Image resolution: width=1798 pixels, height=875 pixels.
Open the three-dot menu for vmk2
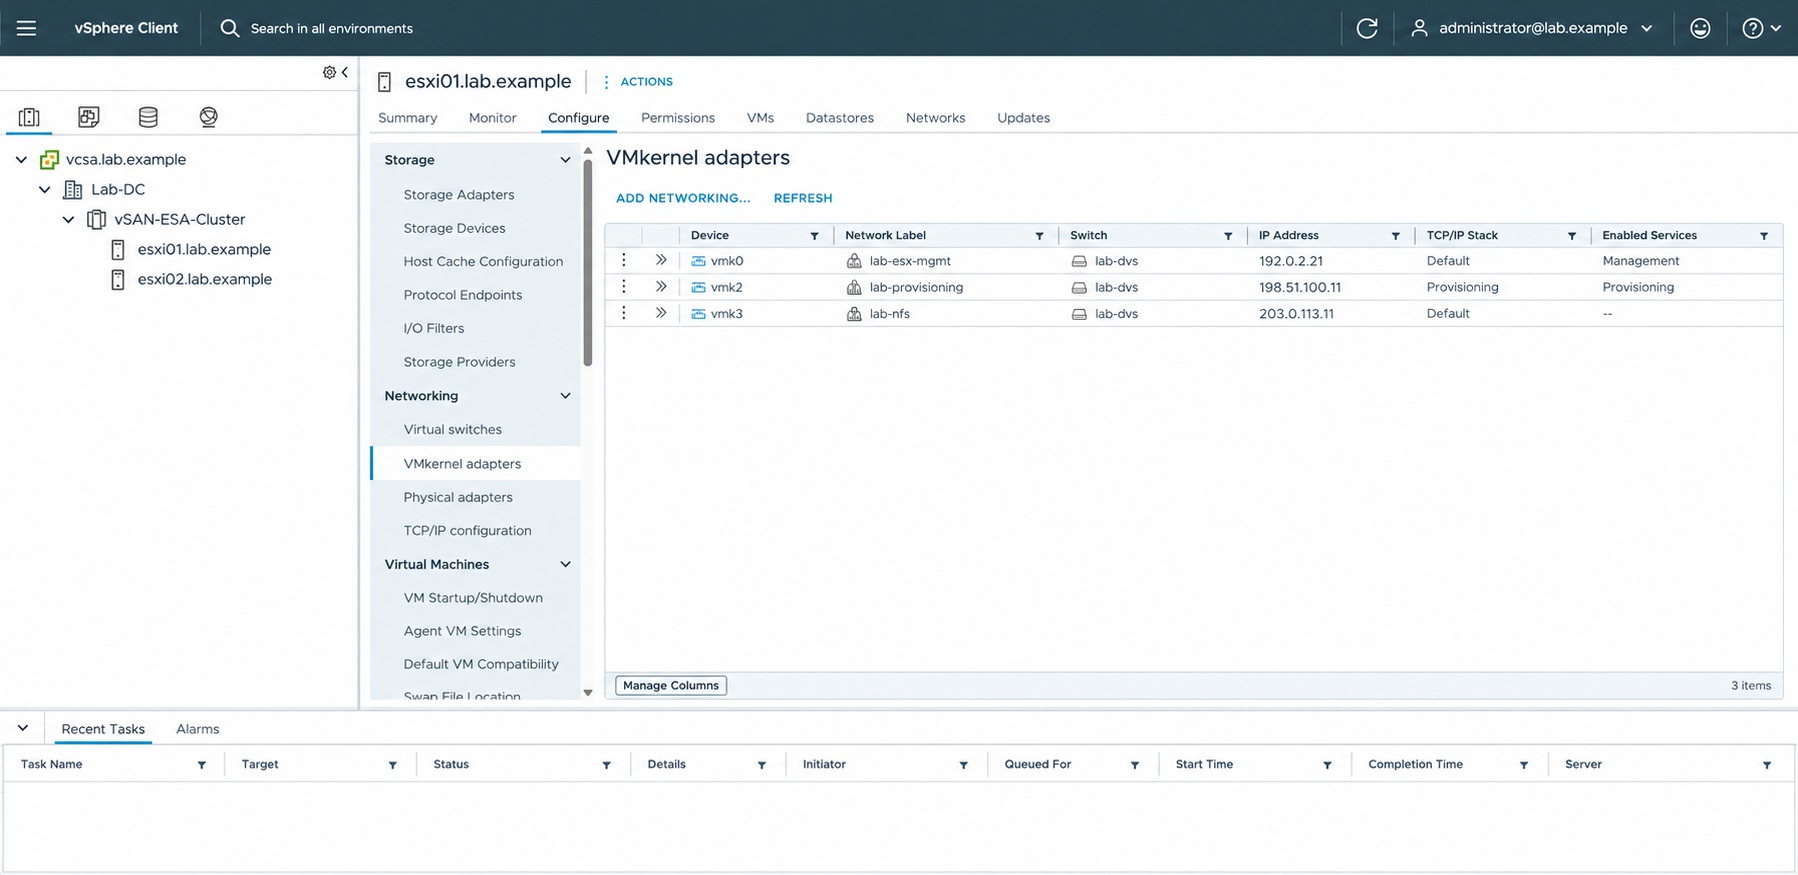coord(624,287)
